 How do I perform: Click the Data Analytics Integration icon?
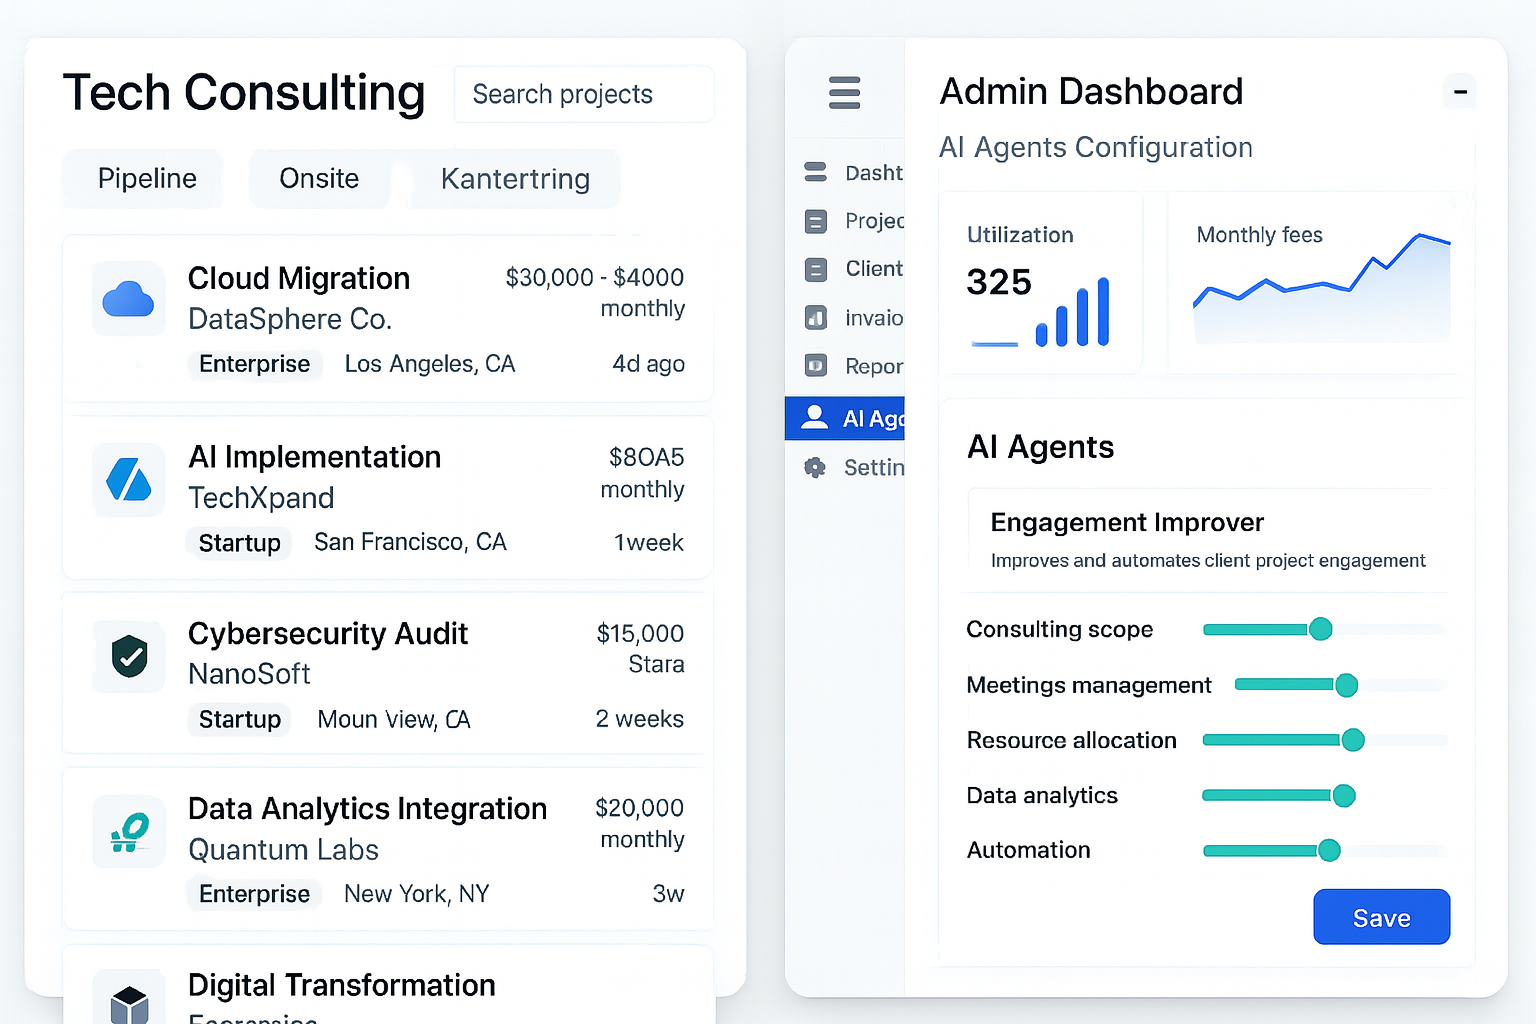pos(129,831)
